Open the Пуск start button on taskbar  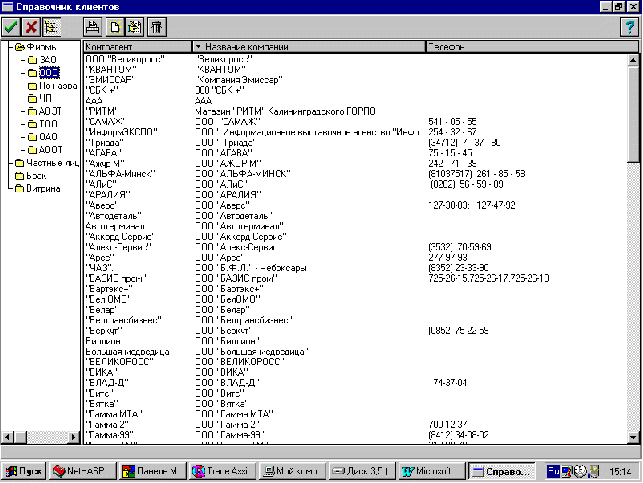click(24, 471)
